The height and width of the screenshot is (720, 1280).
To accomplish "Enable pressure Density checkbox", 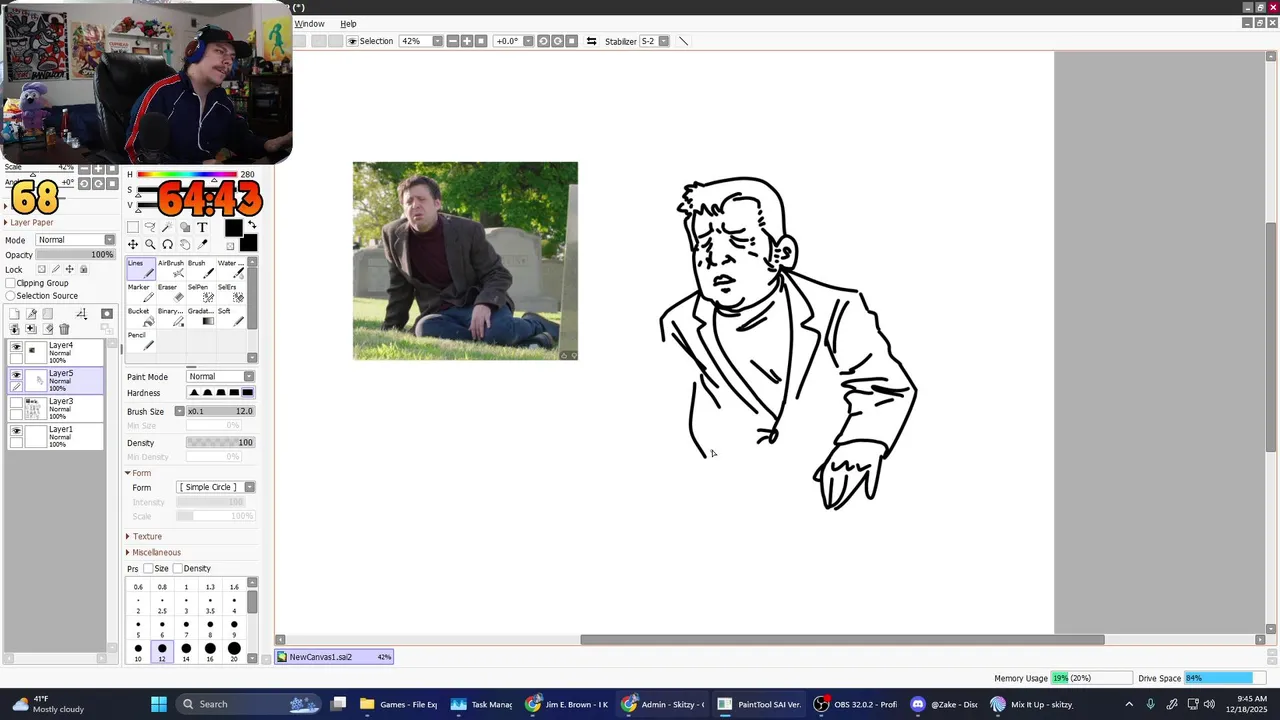I will [178, 568].
